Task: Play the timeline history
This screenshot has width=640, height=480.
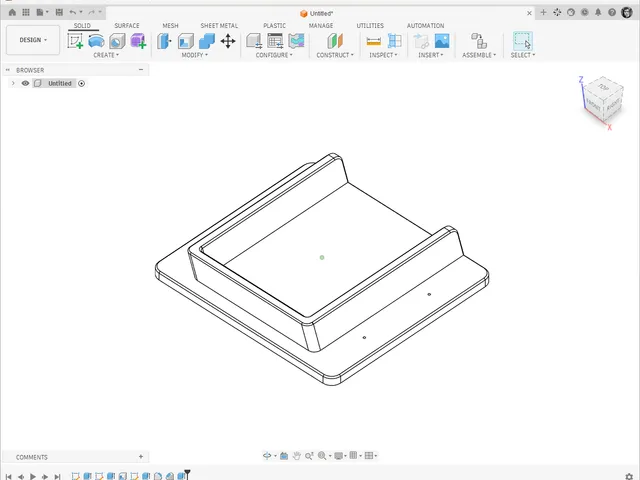Action: point(33,476)
